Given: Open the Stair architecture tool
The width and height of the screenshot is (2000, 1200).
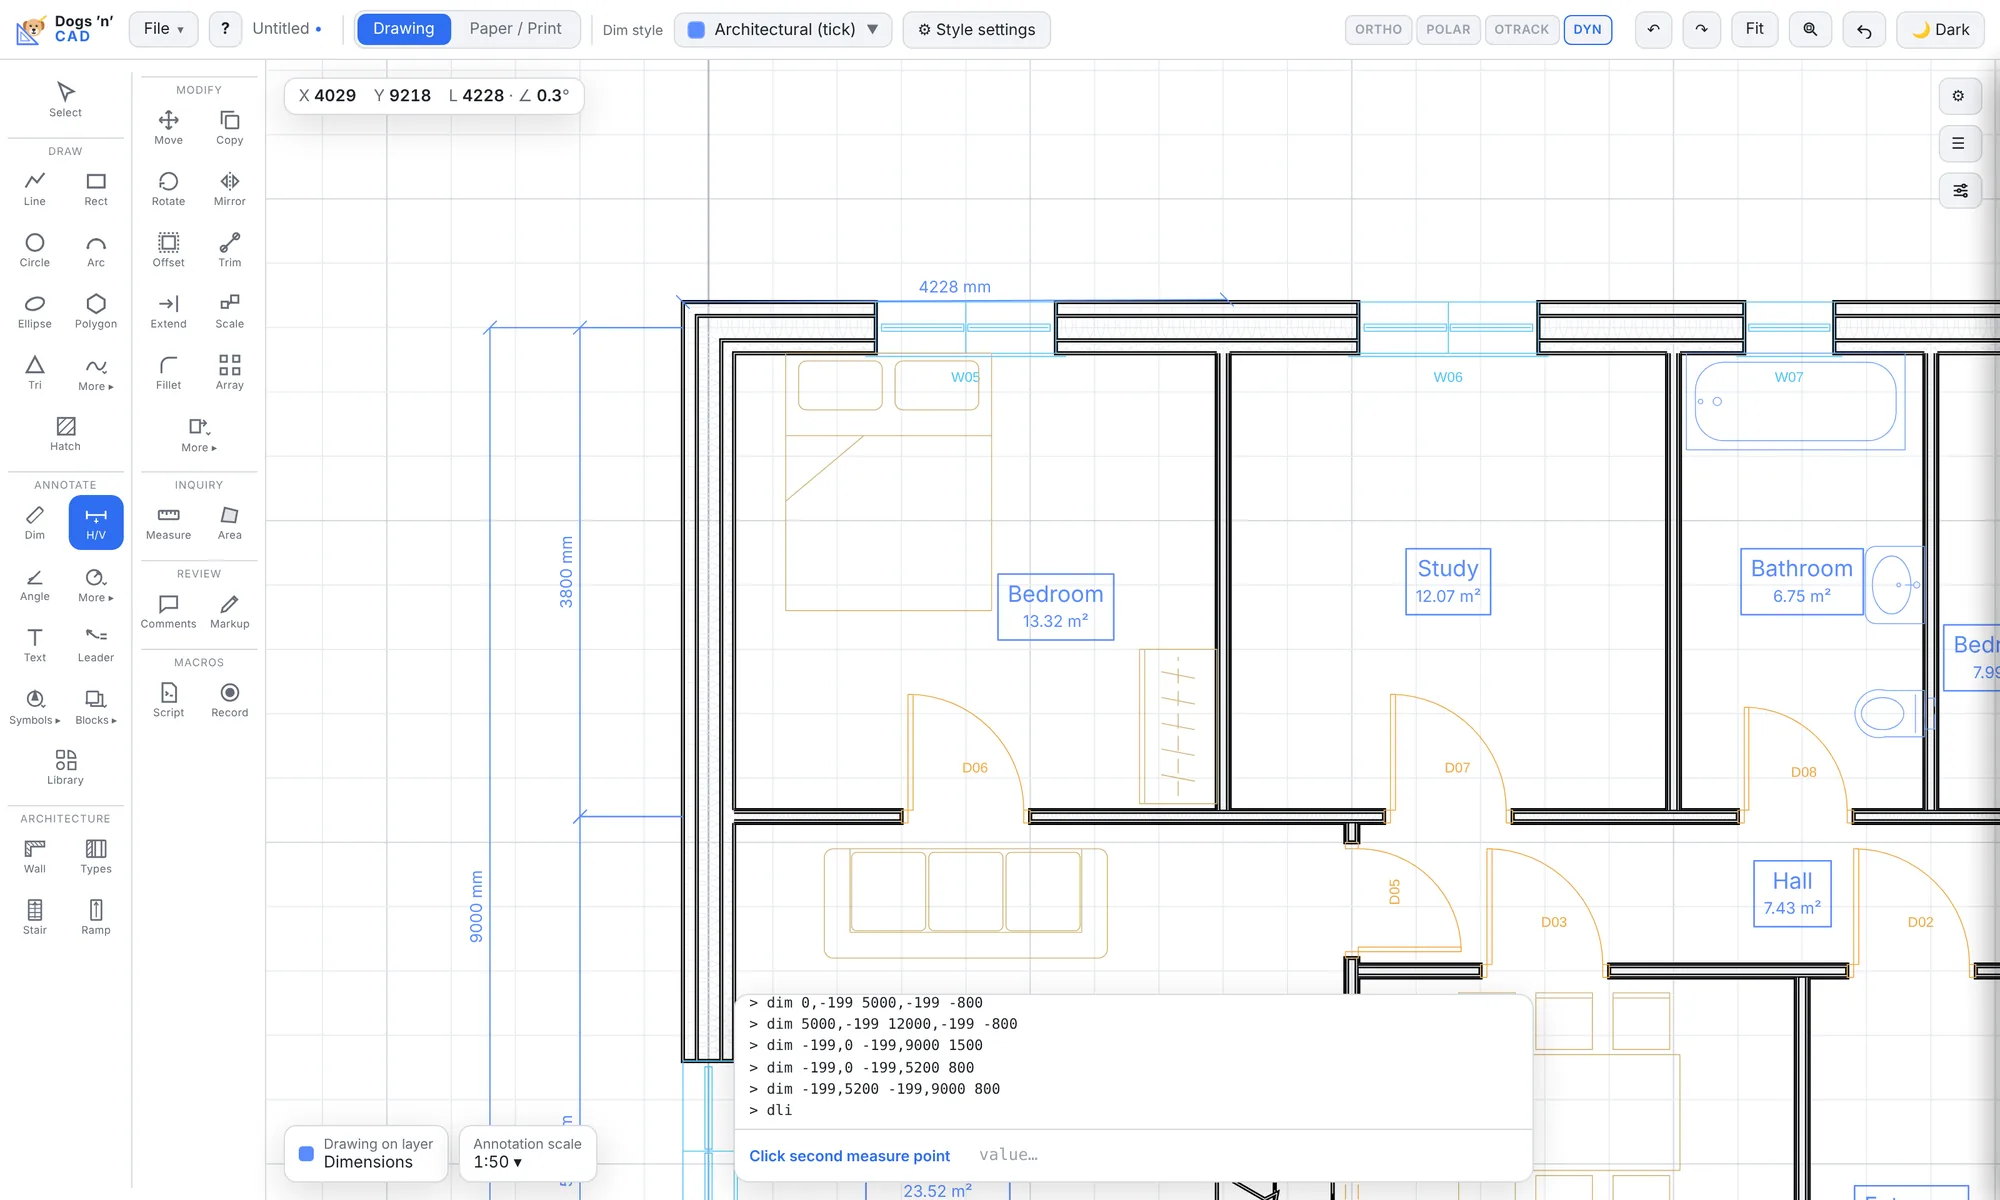Looking at the screenshot, I should pyautogui.click(x=35, y=917).
